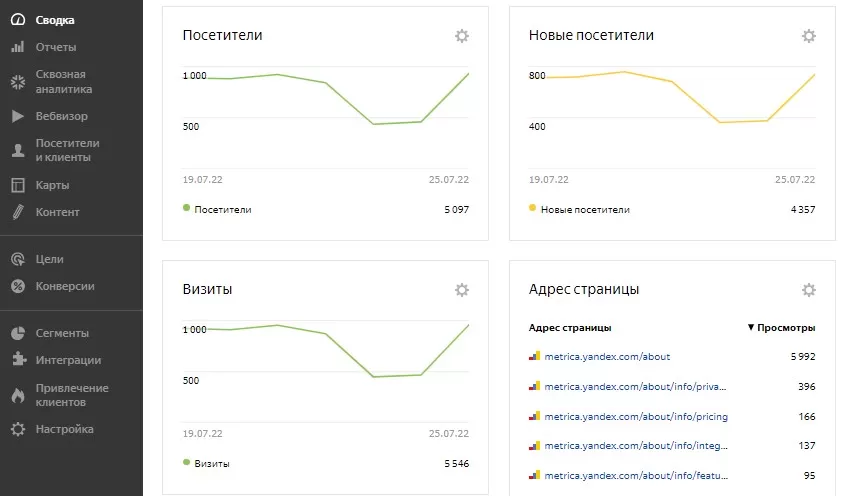This screenshot has width=841, height=496.
Task: Click bar chart icon next to metrica.yandex.com/about
Action: 534,356
